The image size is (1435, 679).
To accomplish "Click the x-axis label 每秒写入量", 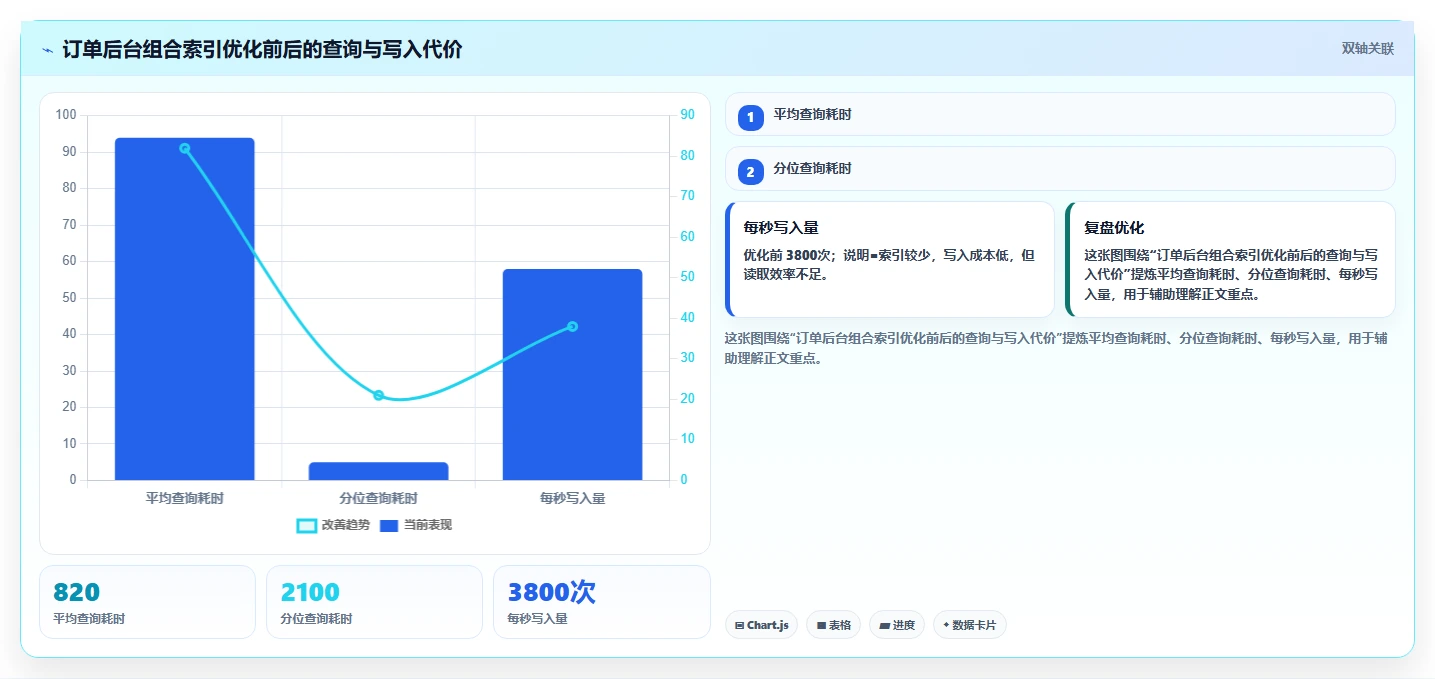I will click(572, 498).
